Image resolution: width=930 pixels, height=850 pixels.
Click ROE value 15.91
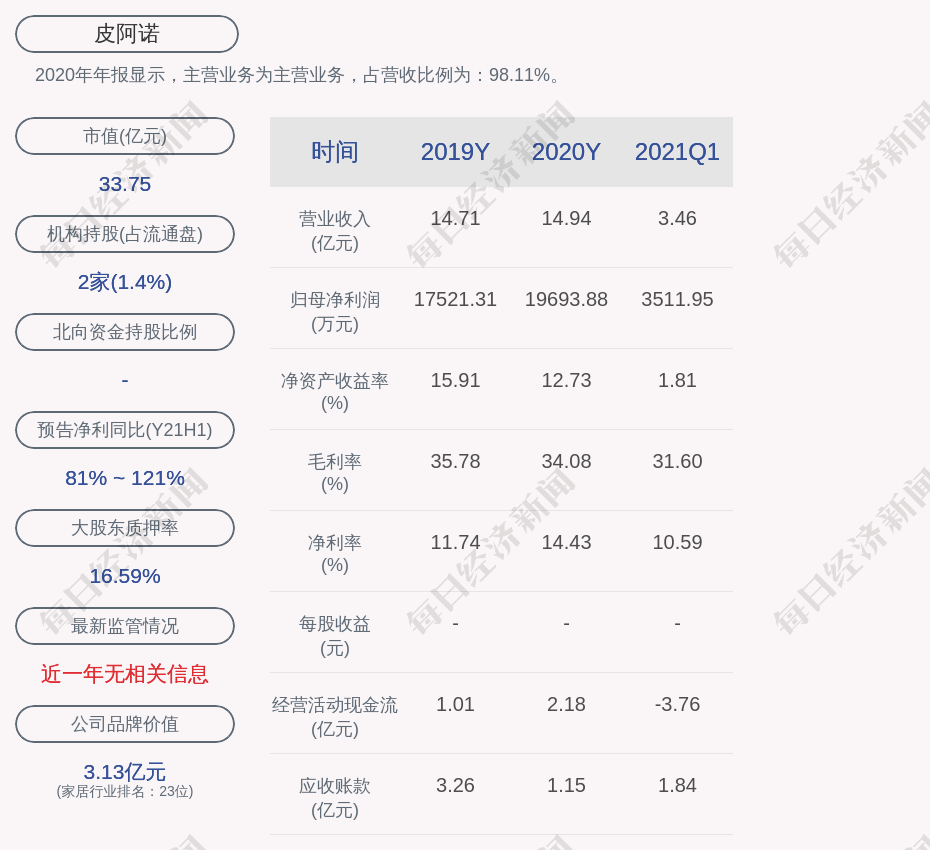456,380
